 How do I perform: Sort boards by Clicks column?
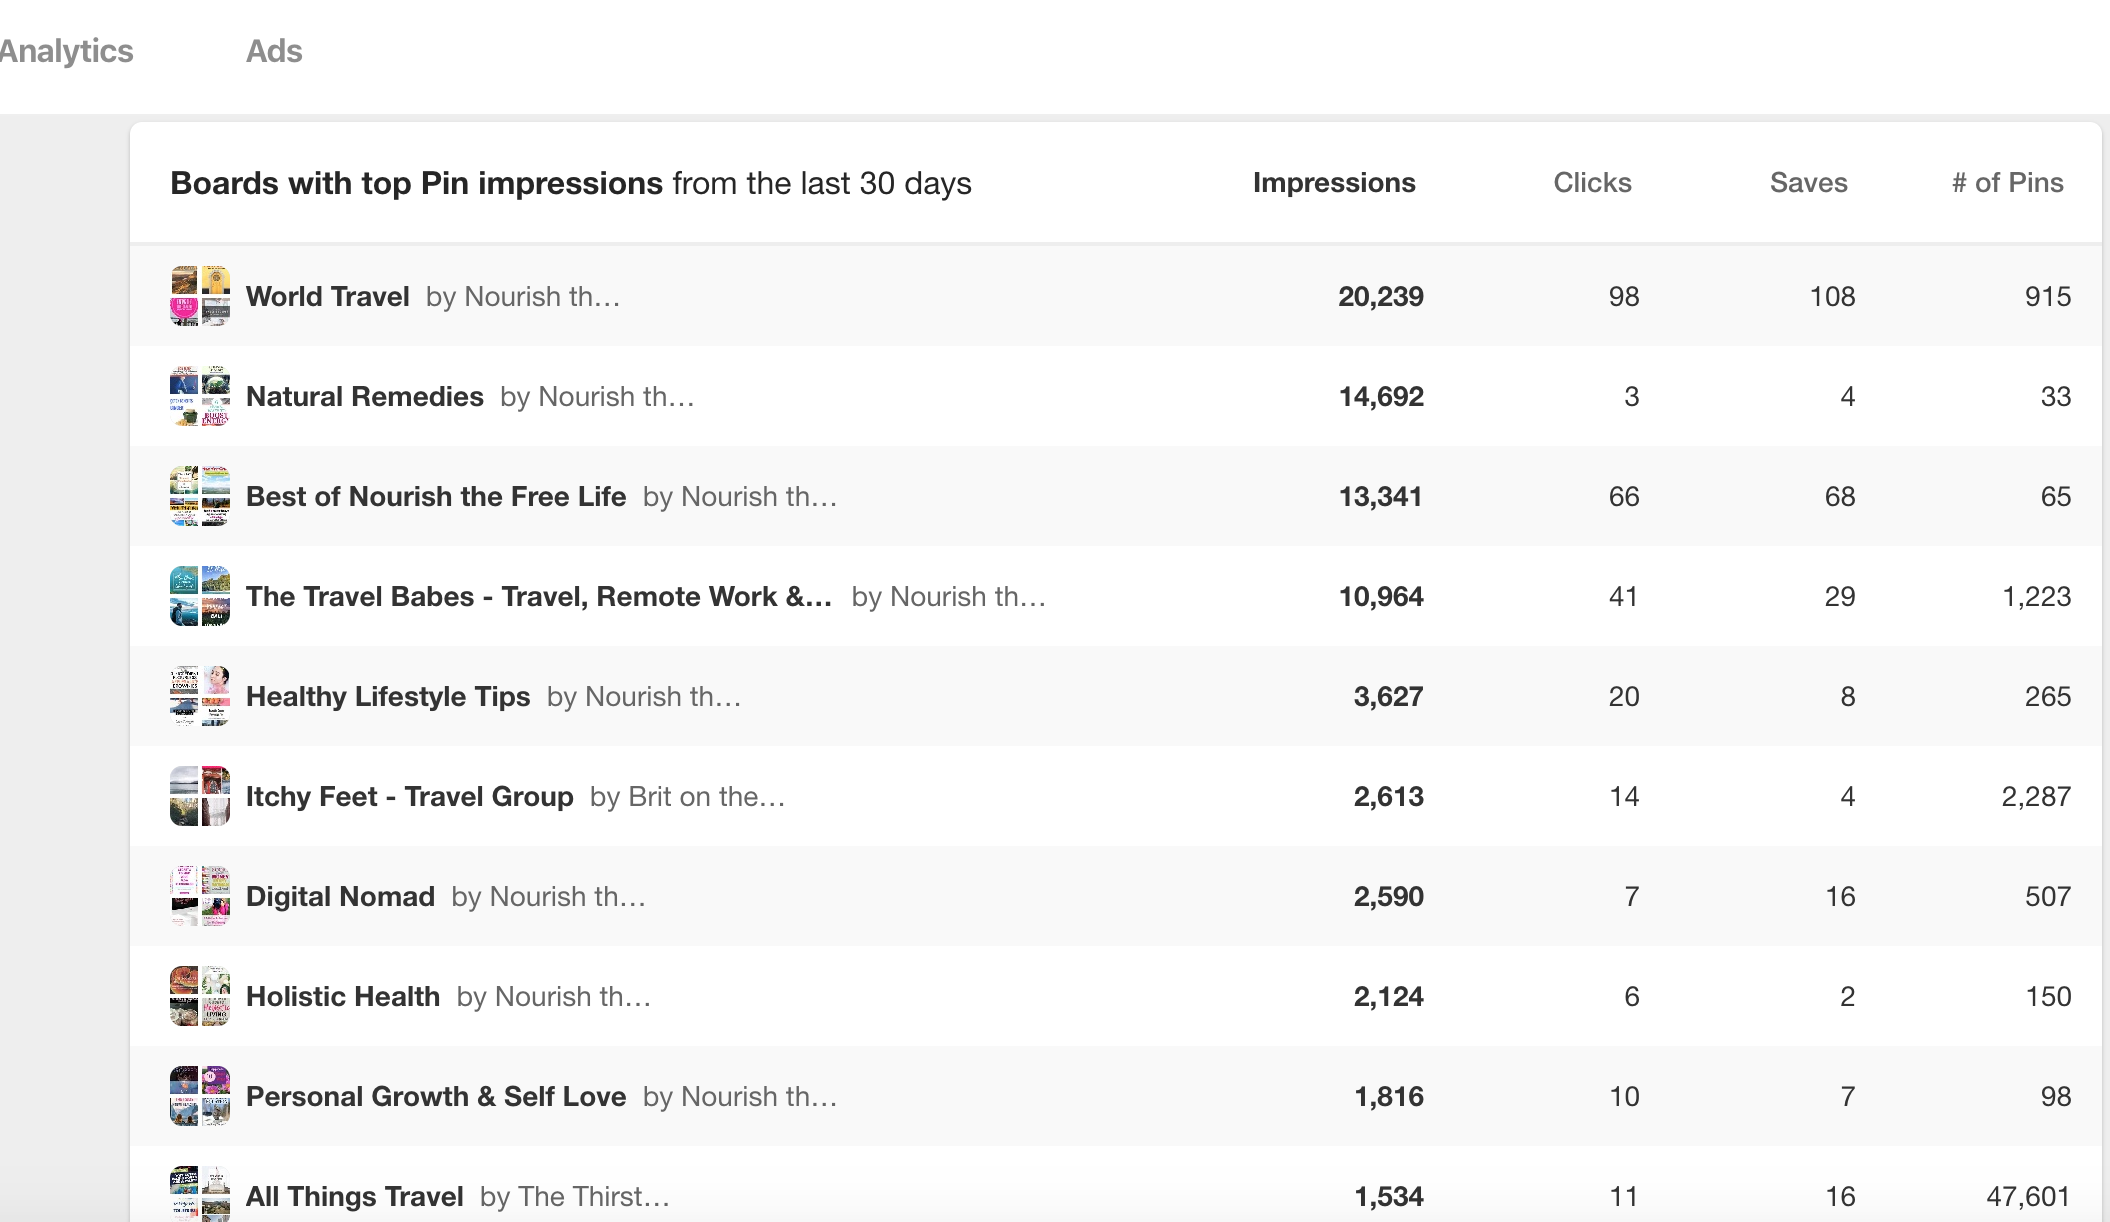pos(1592,183)
